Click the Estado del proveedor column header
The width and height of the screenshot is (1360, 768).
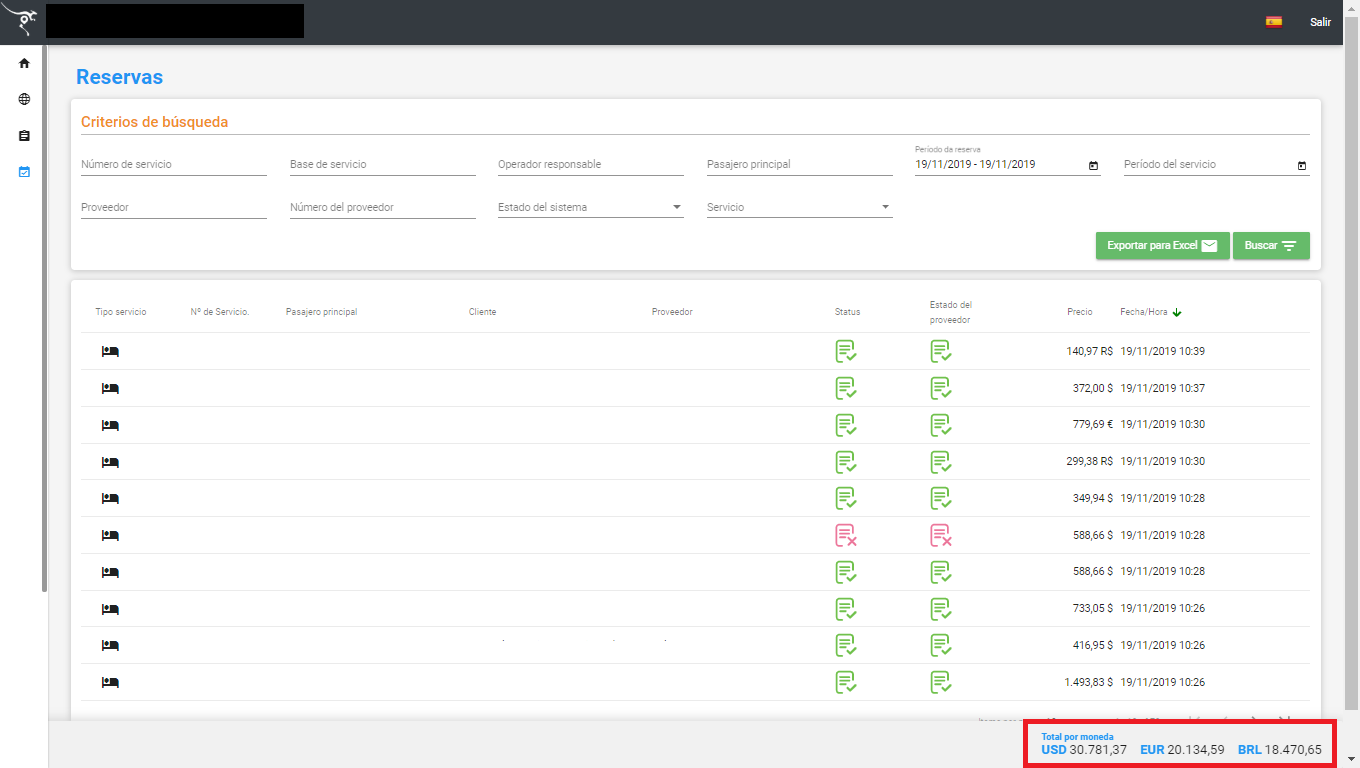(950, 312)
